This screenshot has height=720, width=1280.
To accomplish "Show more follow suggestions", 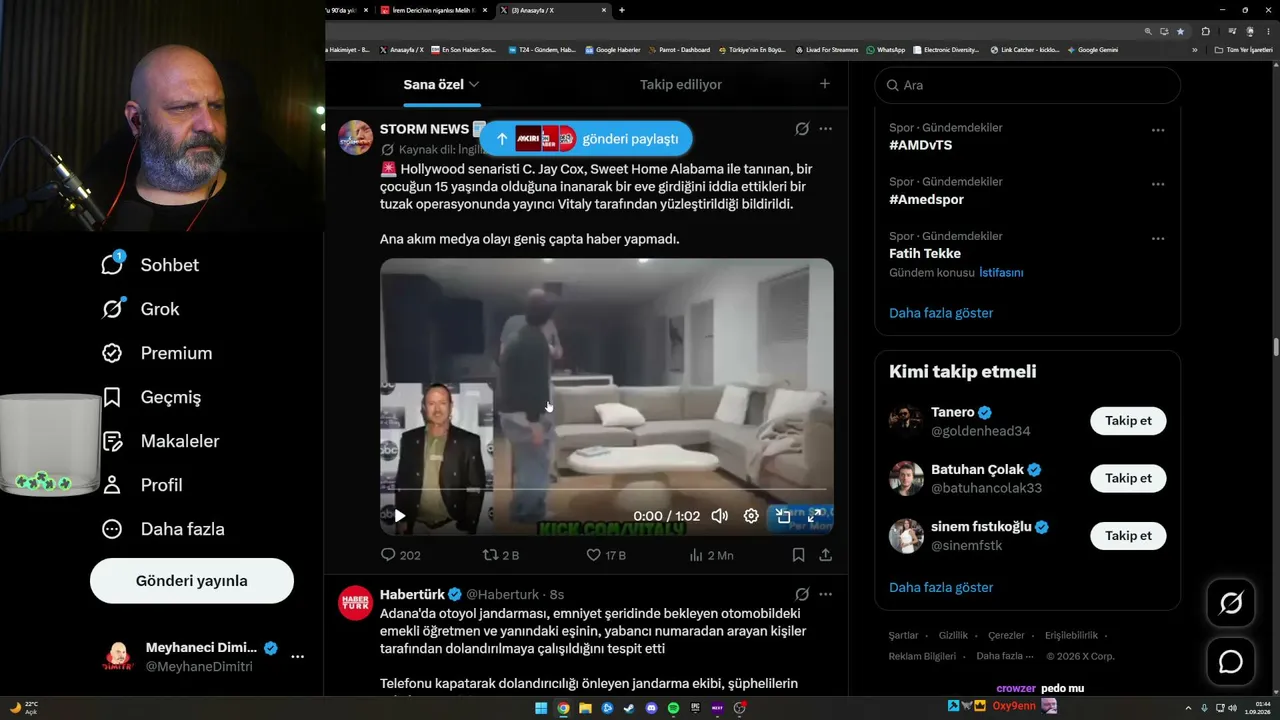I will tap(941, 587).
